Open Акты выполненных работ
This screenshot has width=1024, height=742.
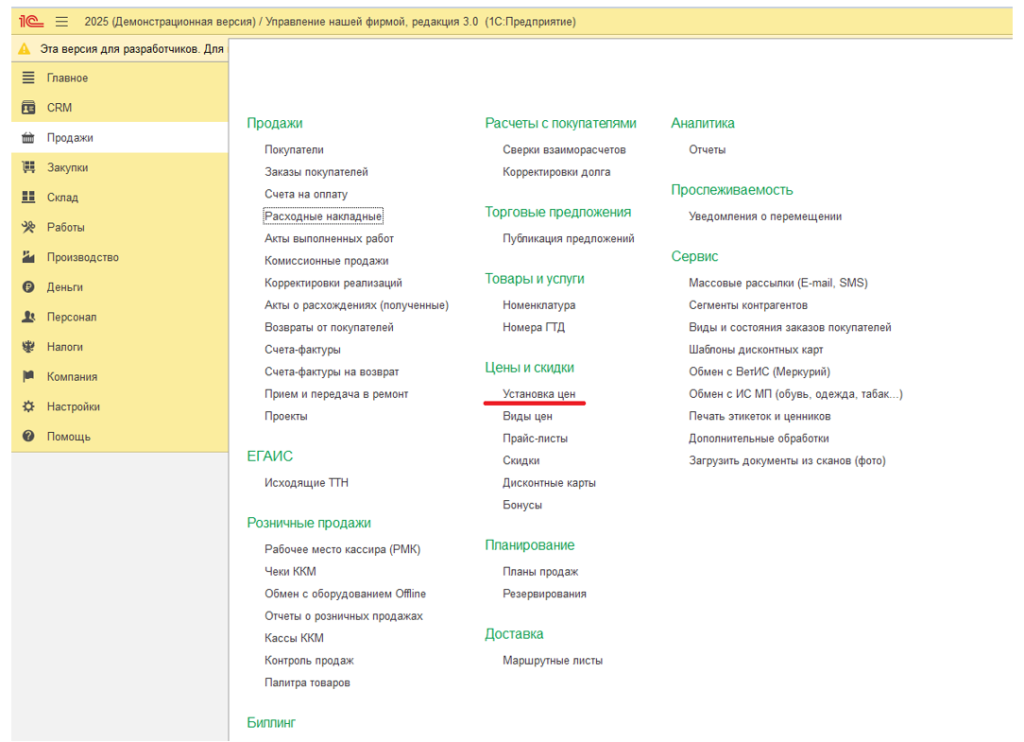click(329, 238)
